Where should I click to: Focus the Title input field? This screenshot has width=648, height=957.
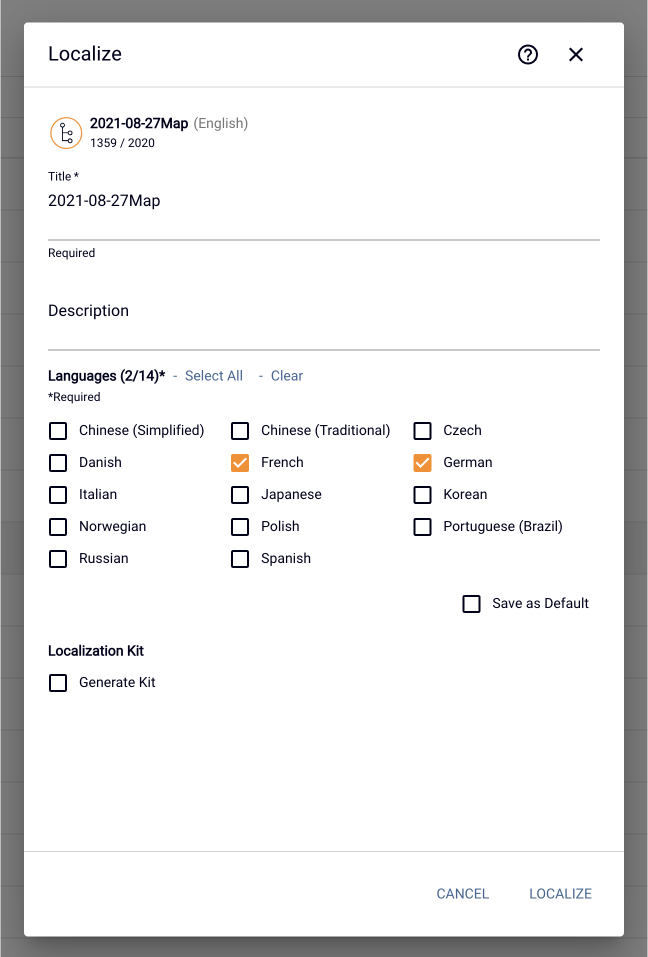324,208
